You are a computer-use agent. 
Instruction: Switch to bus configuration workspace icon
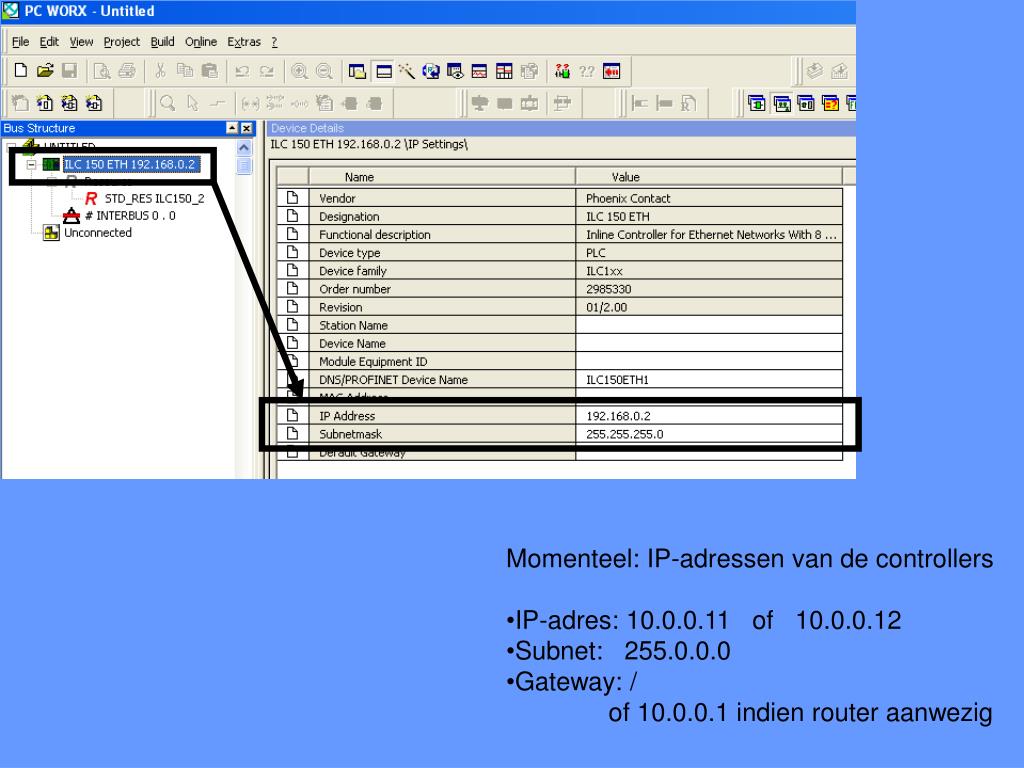[x=782, y=103]
